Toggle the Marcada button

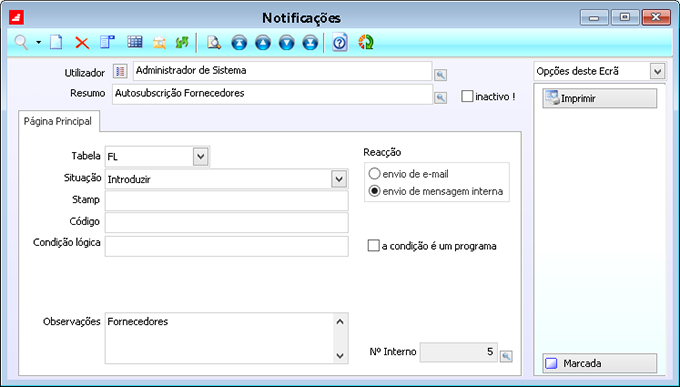tap(600, 363)
